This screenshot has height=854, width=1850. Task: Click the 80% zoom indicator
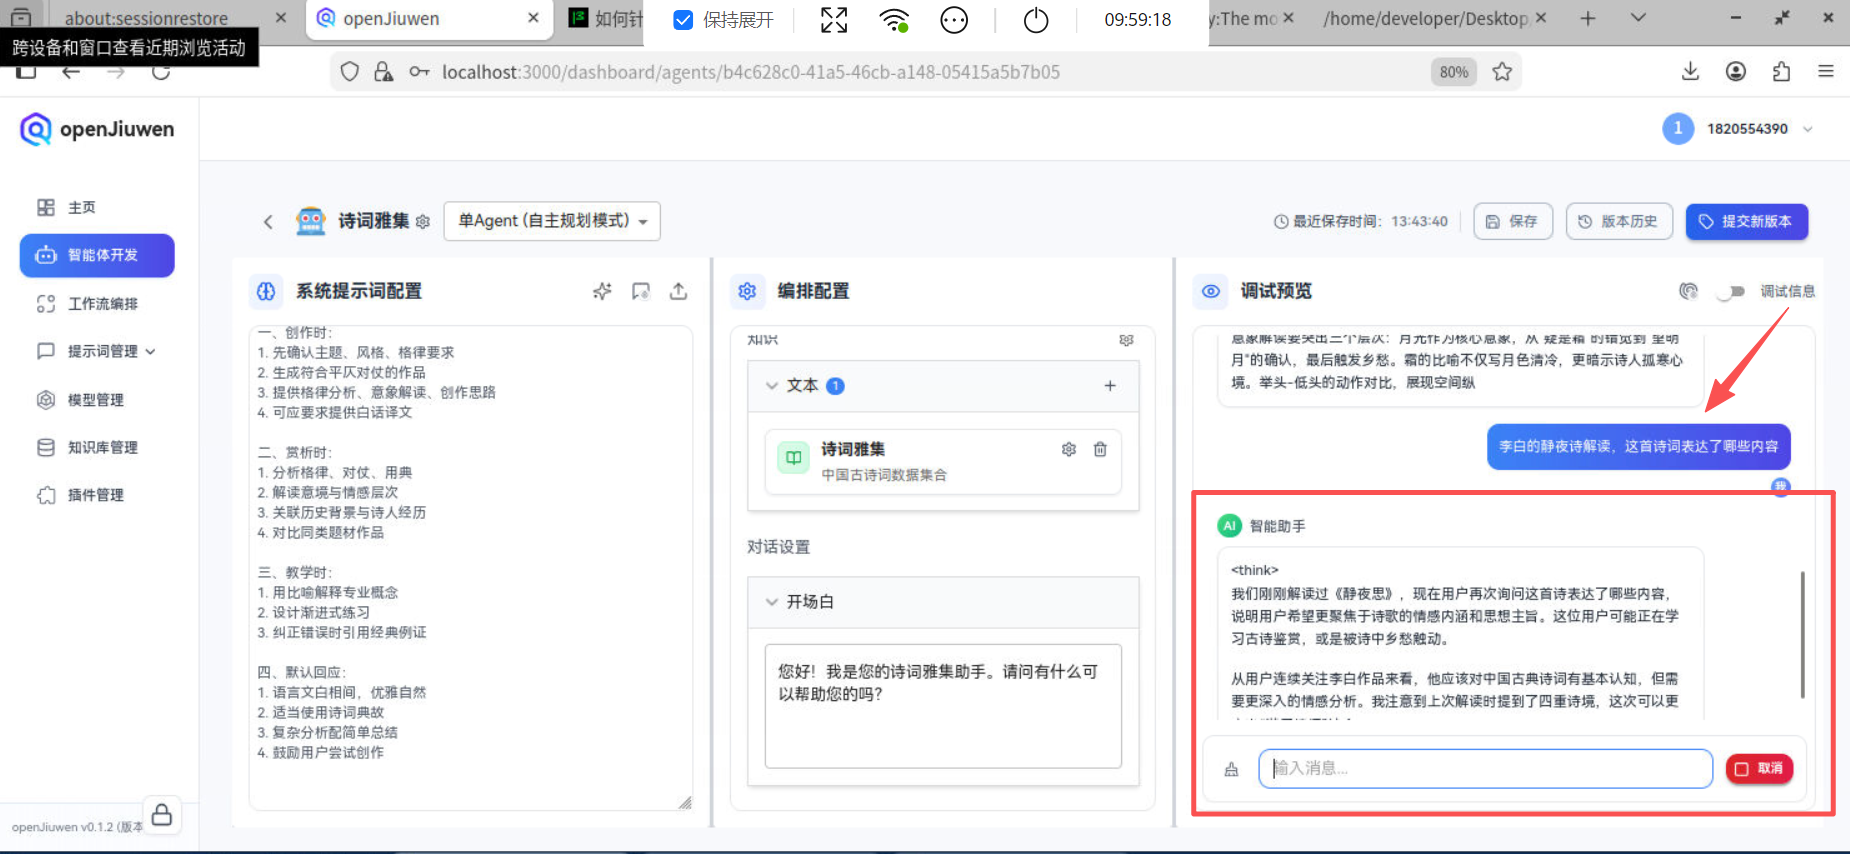coord(1453,72)
